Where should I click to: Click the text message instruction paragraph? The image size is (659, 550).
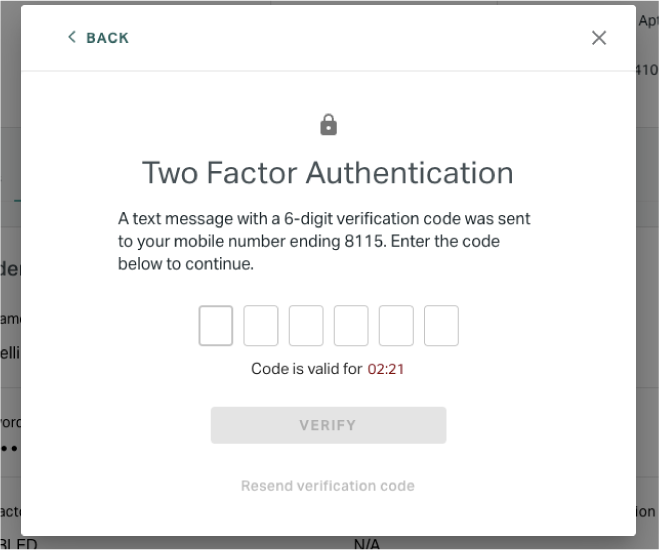pos(324,241)
